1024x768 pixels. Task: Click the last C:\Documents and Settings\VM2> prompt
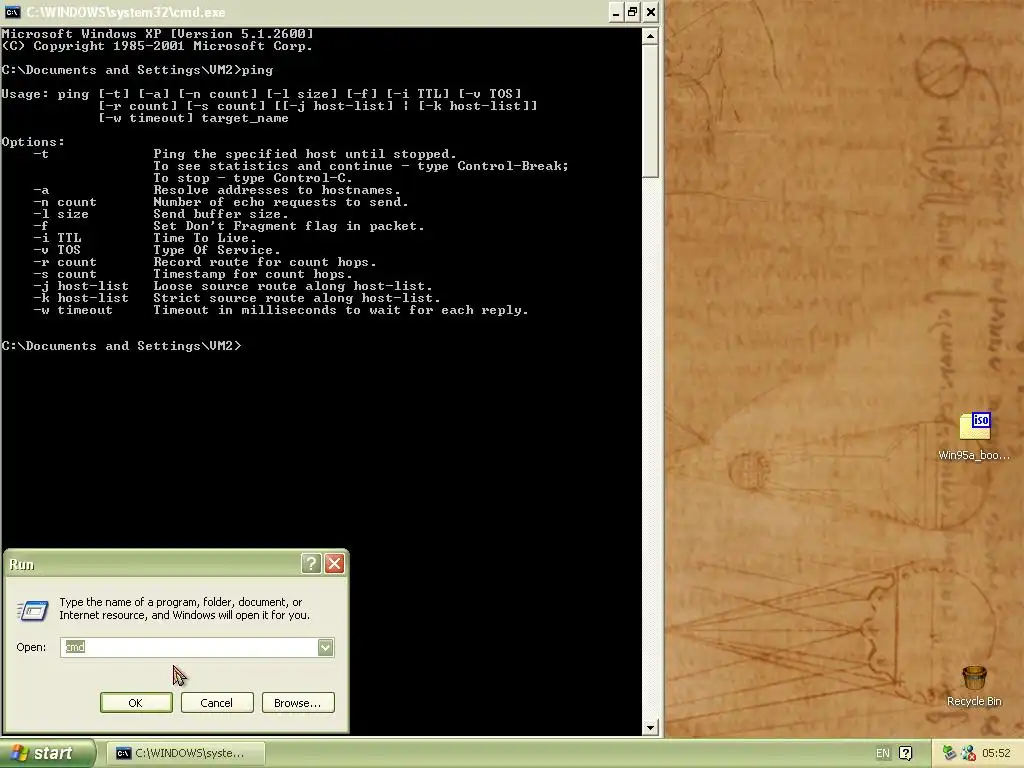(121, 346)
